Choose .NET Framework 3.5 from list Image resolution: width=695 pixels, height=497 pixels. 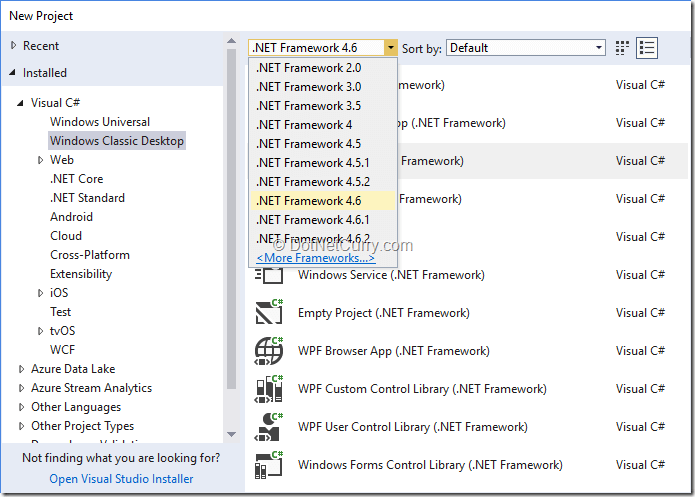[323, 106]
